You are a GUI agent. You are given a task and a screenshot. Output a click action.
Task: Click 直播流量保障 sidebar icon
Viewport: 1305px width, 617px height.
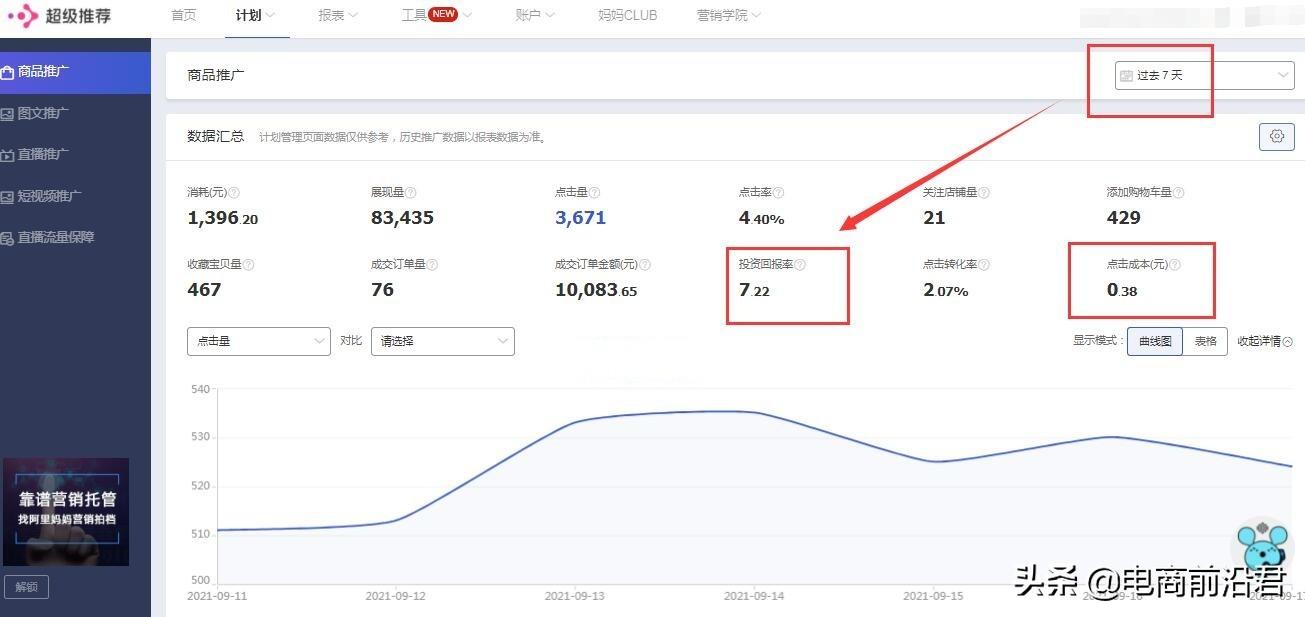coord(7,238)
